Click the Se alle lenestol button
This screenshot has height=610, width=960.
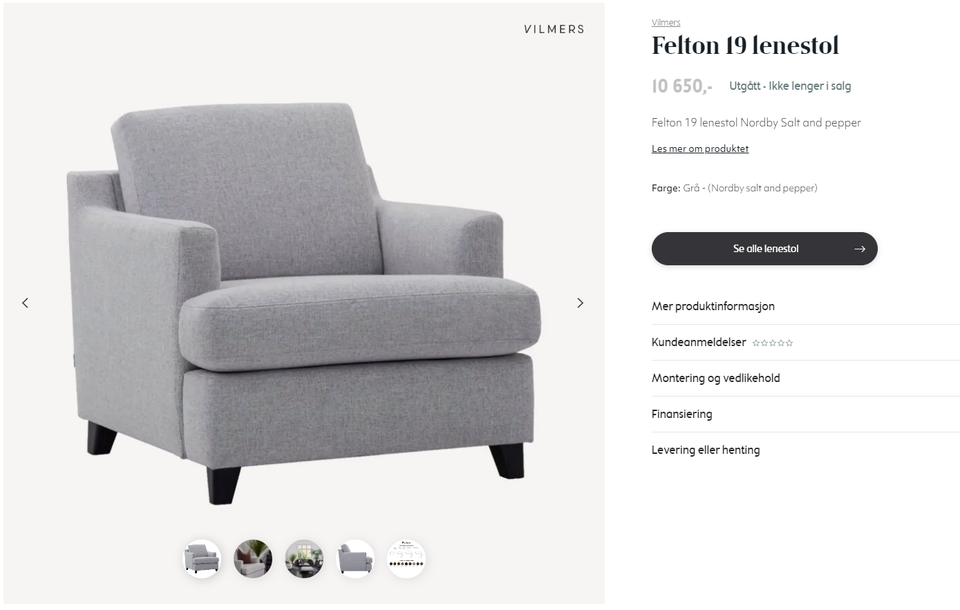(x=764, y=249)
